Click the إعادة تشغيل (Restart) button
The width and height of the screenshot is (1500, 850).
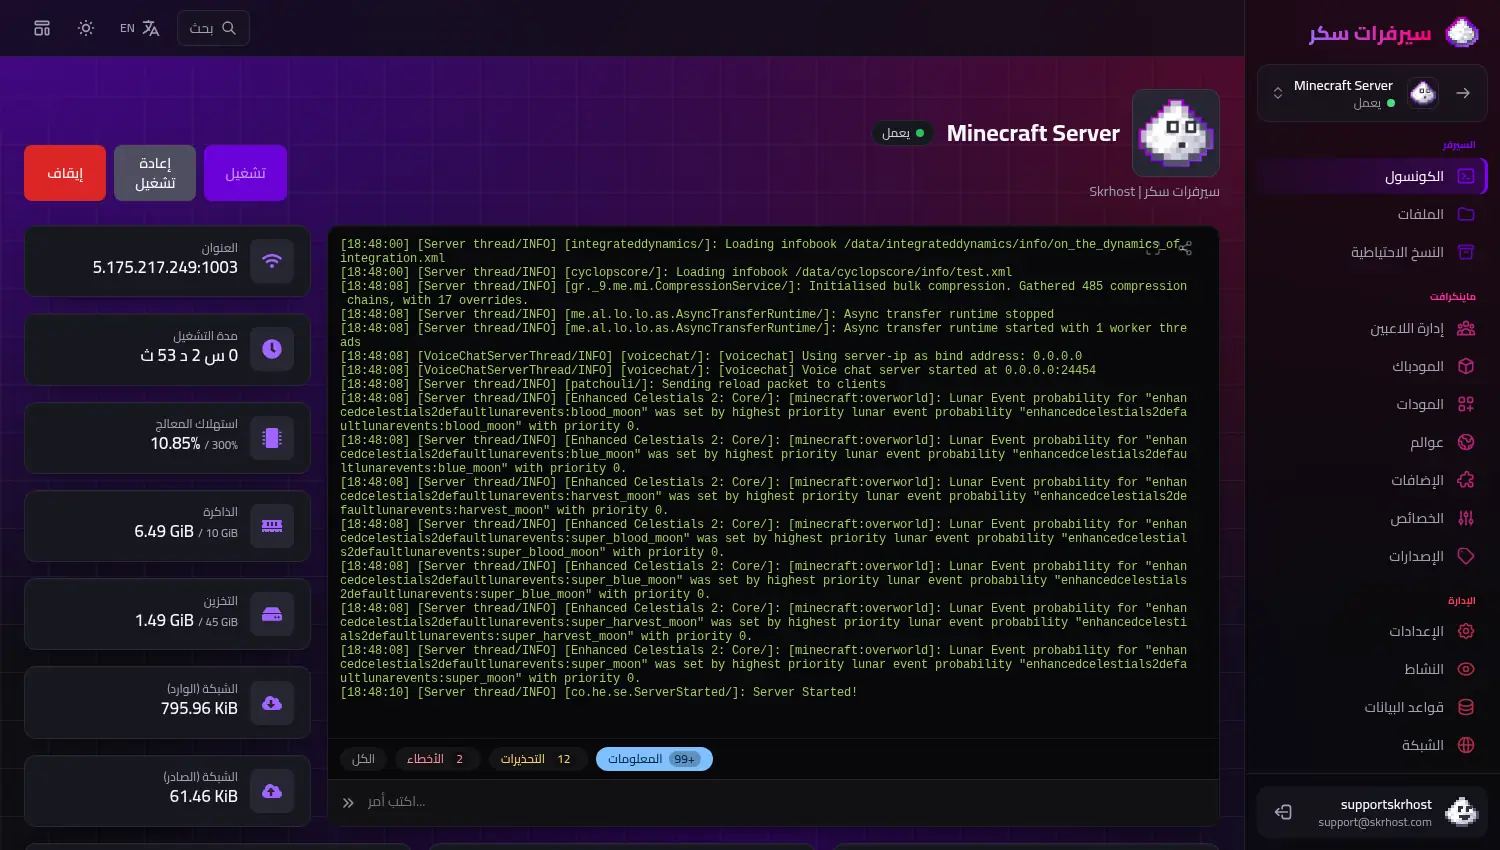(155, 173)
